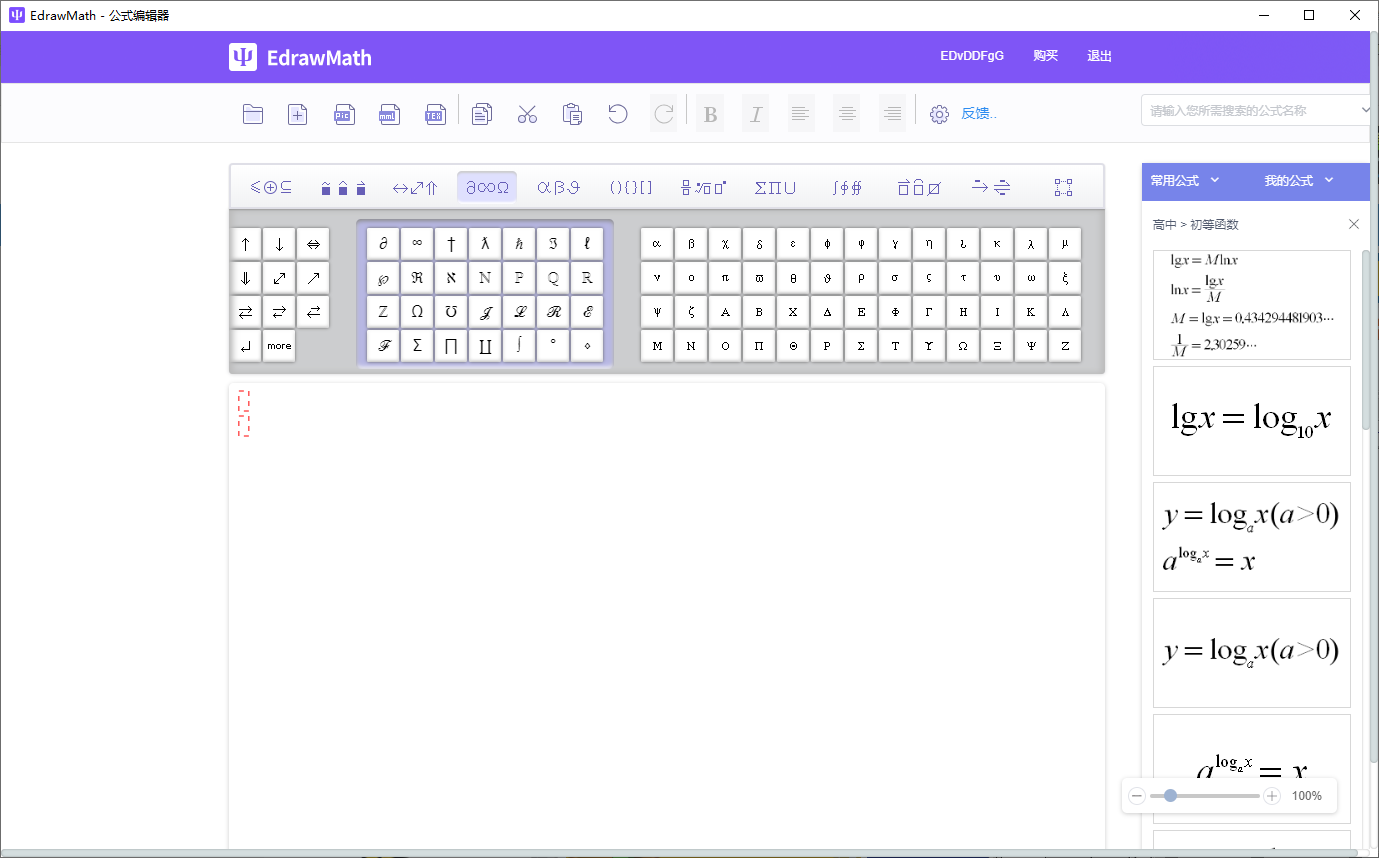1379x858 pixels.
Task: Insert lowercase alpha α
Action: [x=657, y=243]
